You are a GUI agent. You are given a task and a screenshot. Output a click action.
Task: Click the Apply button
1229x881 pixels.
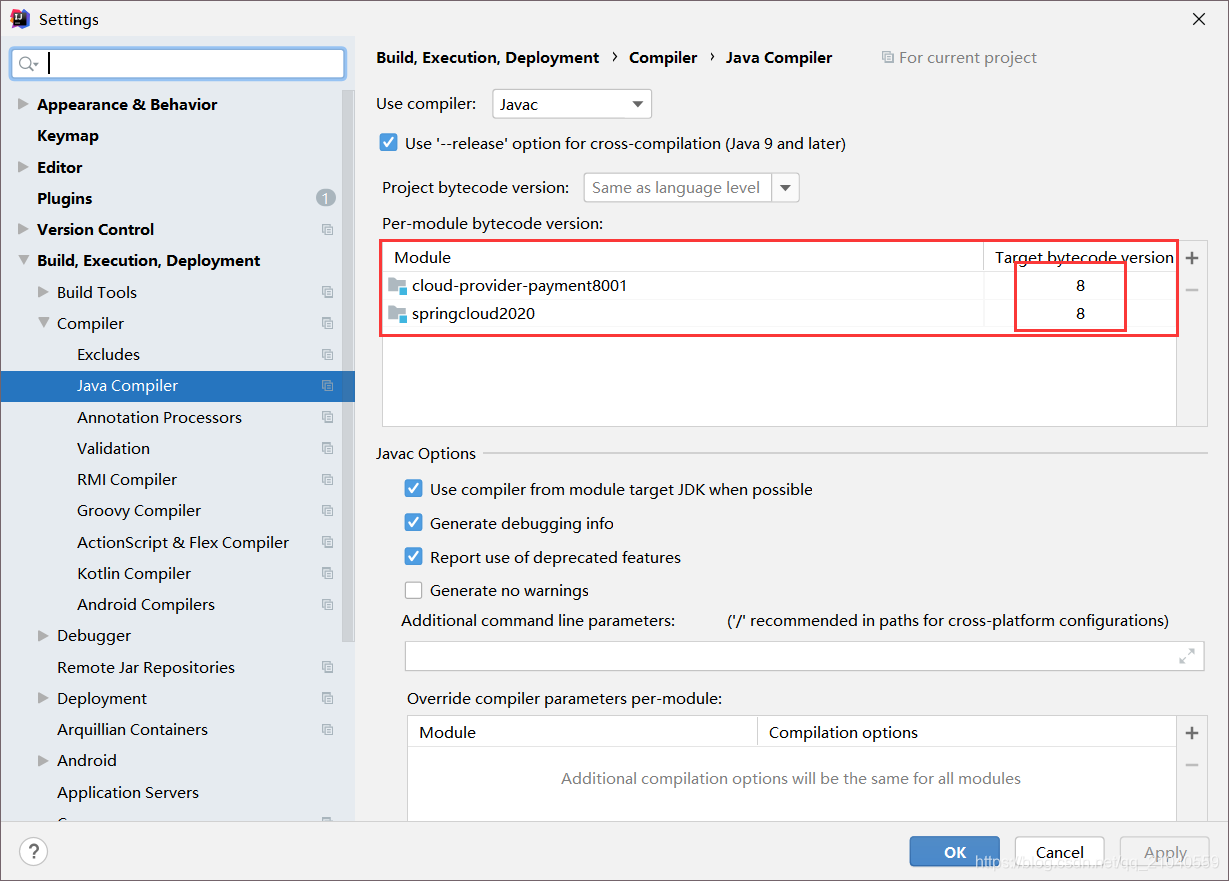1165,852
